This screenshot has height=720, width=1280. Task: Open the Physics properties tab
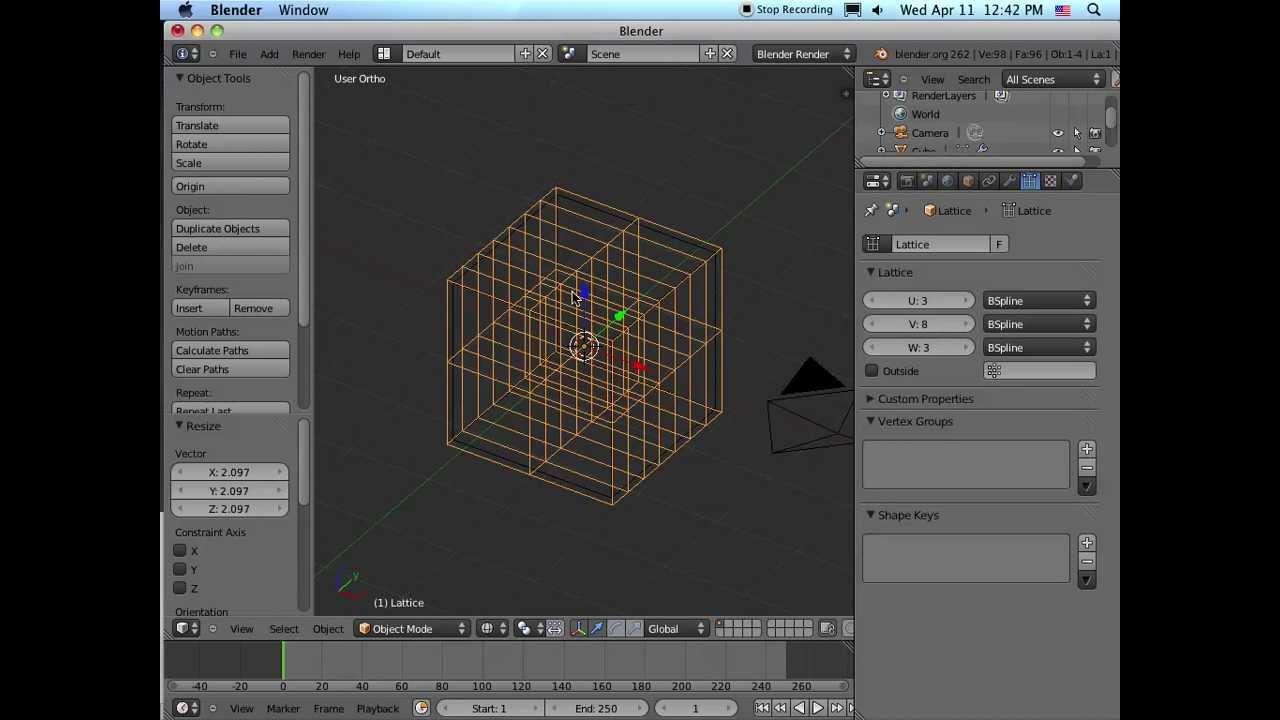tap(1071, 181)
